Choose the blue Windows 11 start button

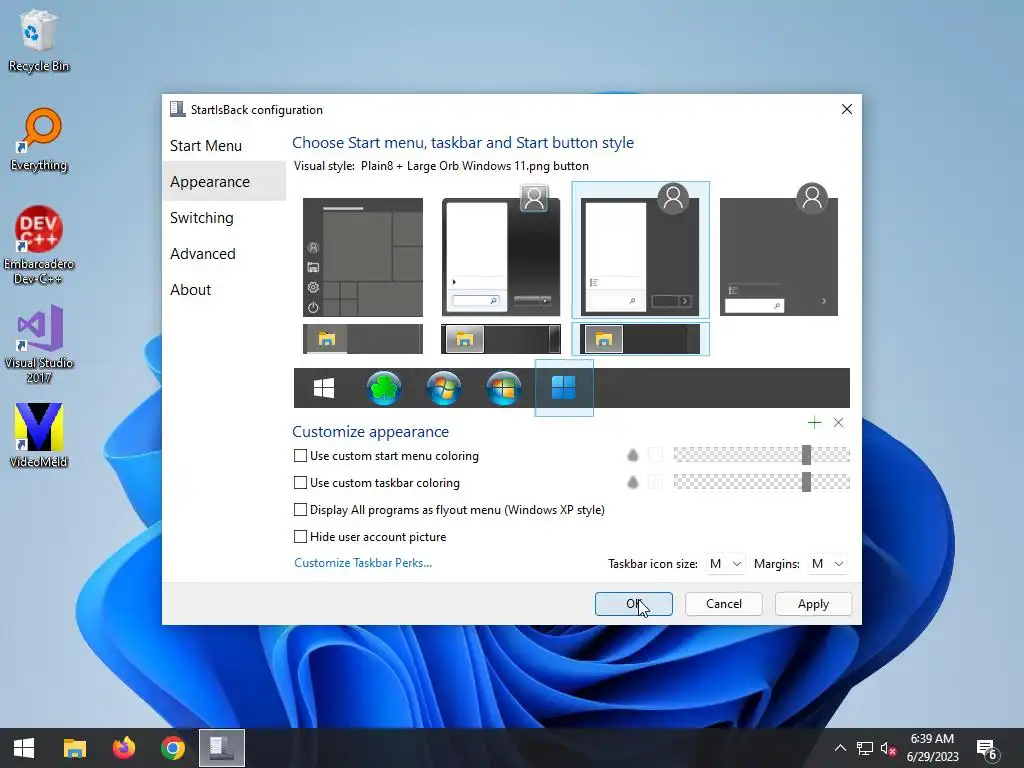(x=564, y=387)
